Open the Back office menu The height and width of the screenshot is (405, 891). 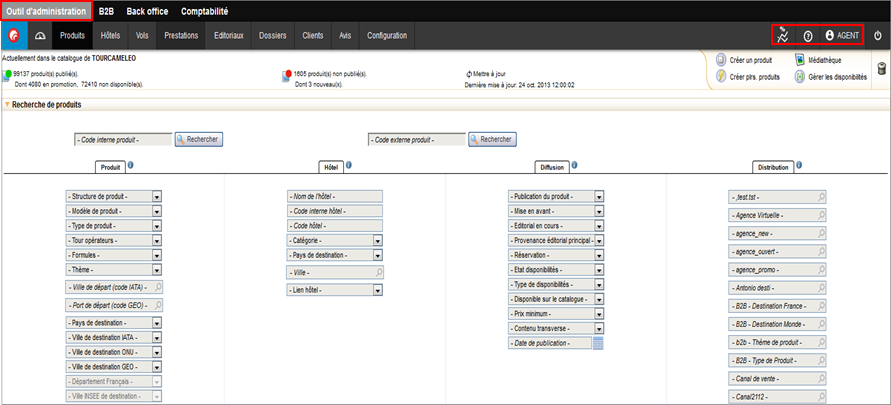pos(147,11)
